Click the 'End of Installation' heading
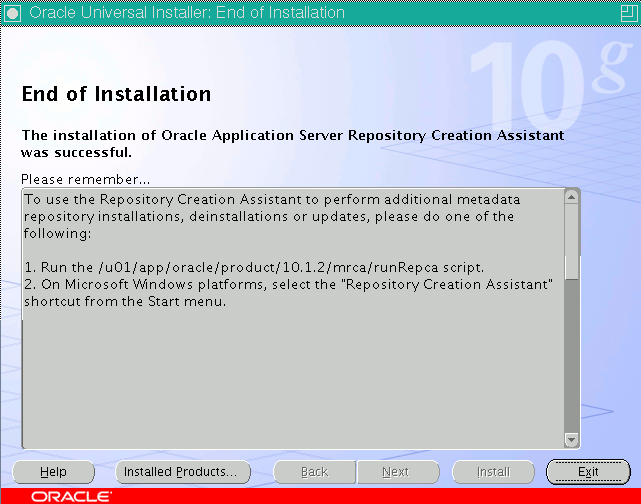 point(116,94)
